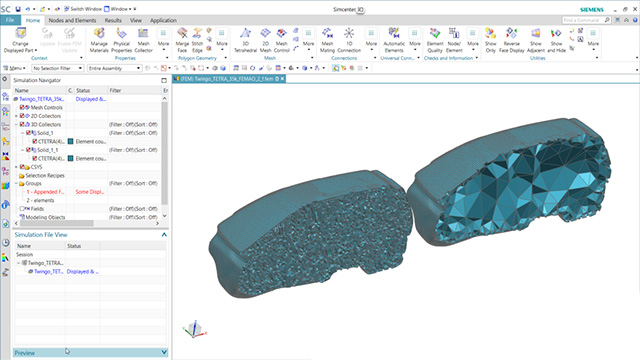Open the Show and Hide tool

(x=556, y=40)
